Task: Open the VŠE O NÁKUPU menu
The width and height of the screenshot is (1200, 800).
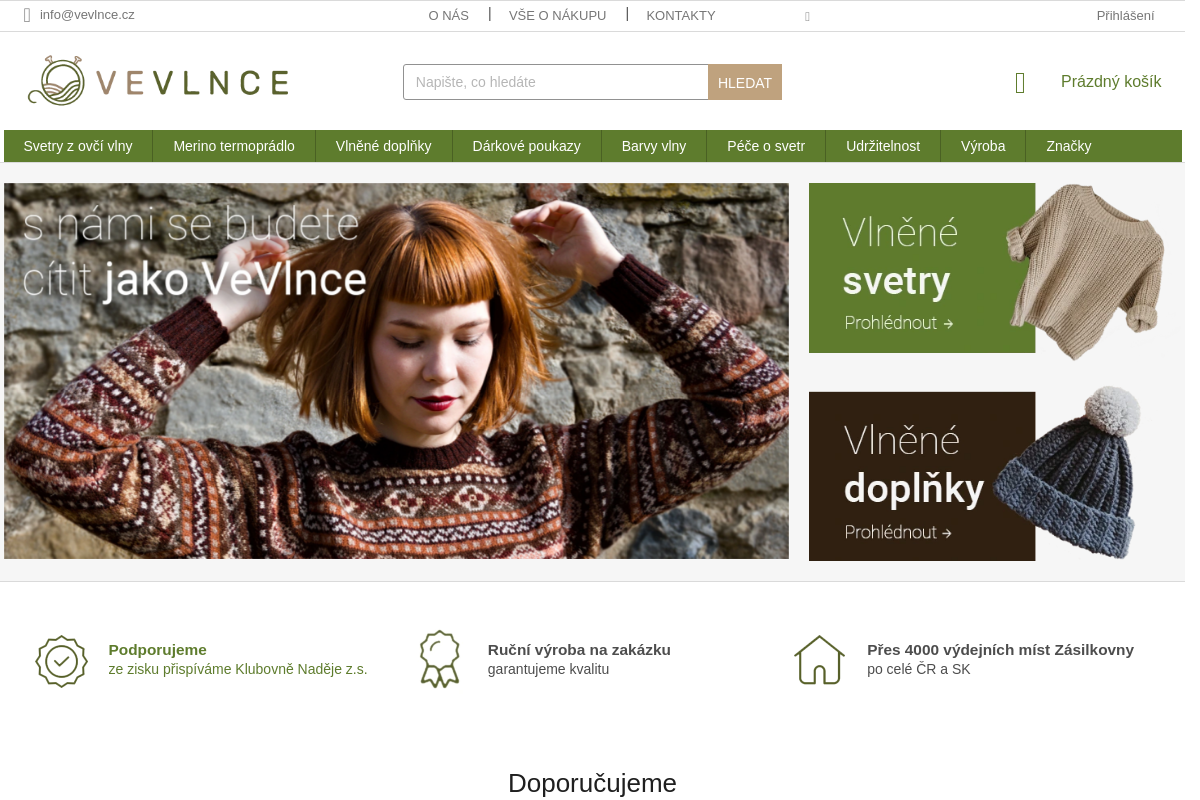Action: 557,15
